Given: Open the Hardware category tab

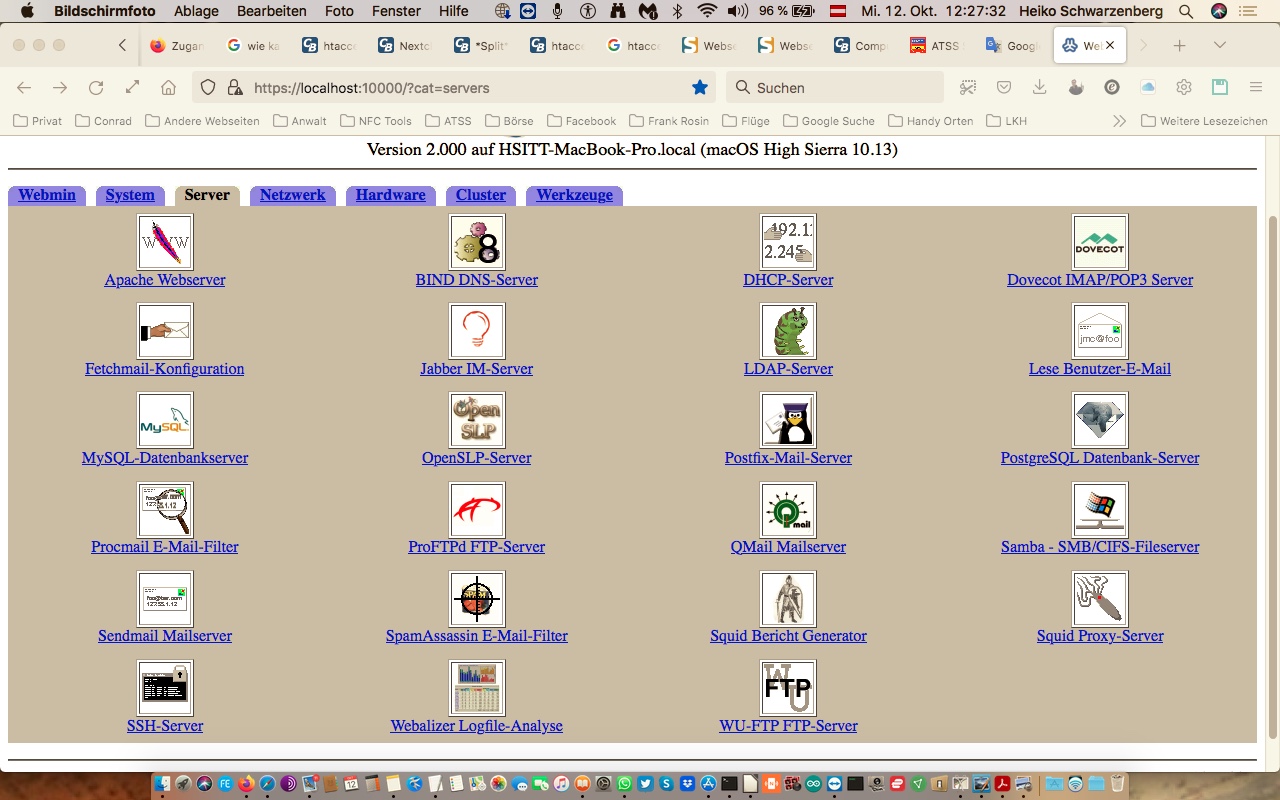Looking at the screenshot, I should 391,195.
